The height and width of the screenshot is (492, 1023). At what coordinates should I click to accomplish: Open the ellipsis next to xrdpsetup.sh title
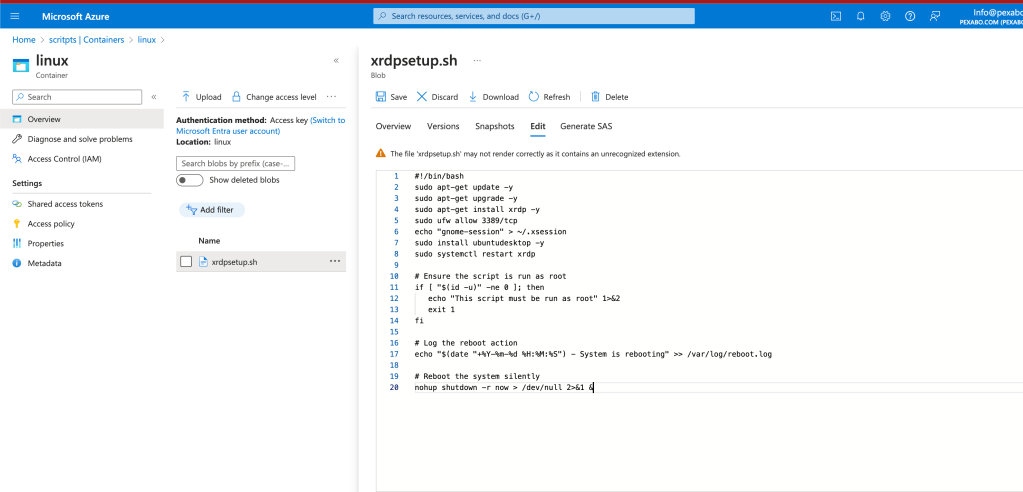(477, 61)
